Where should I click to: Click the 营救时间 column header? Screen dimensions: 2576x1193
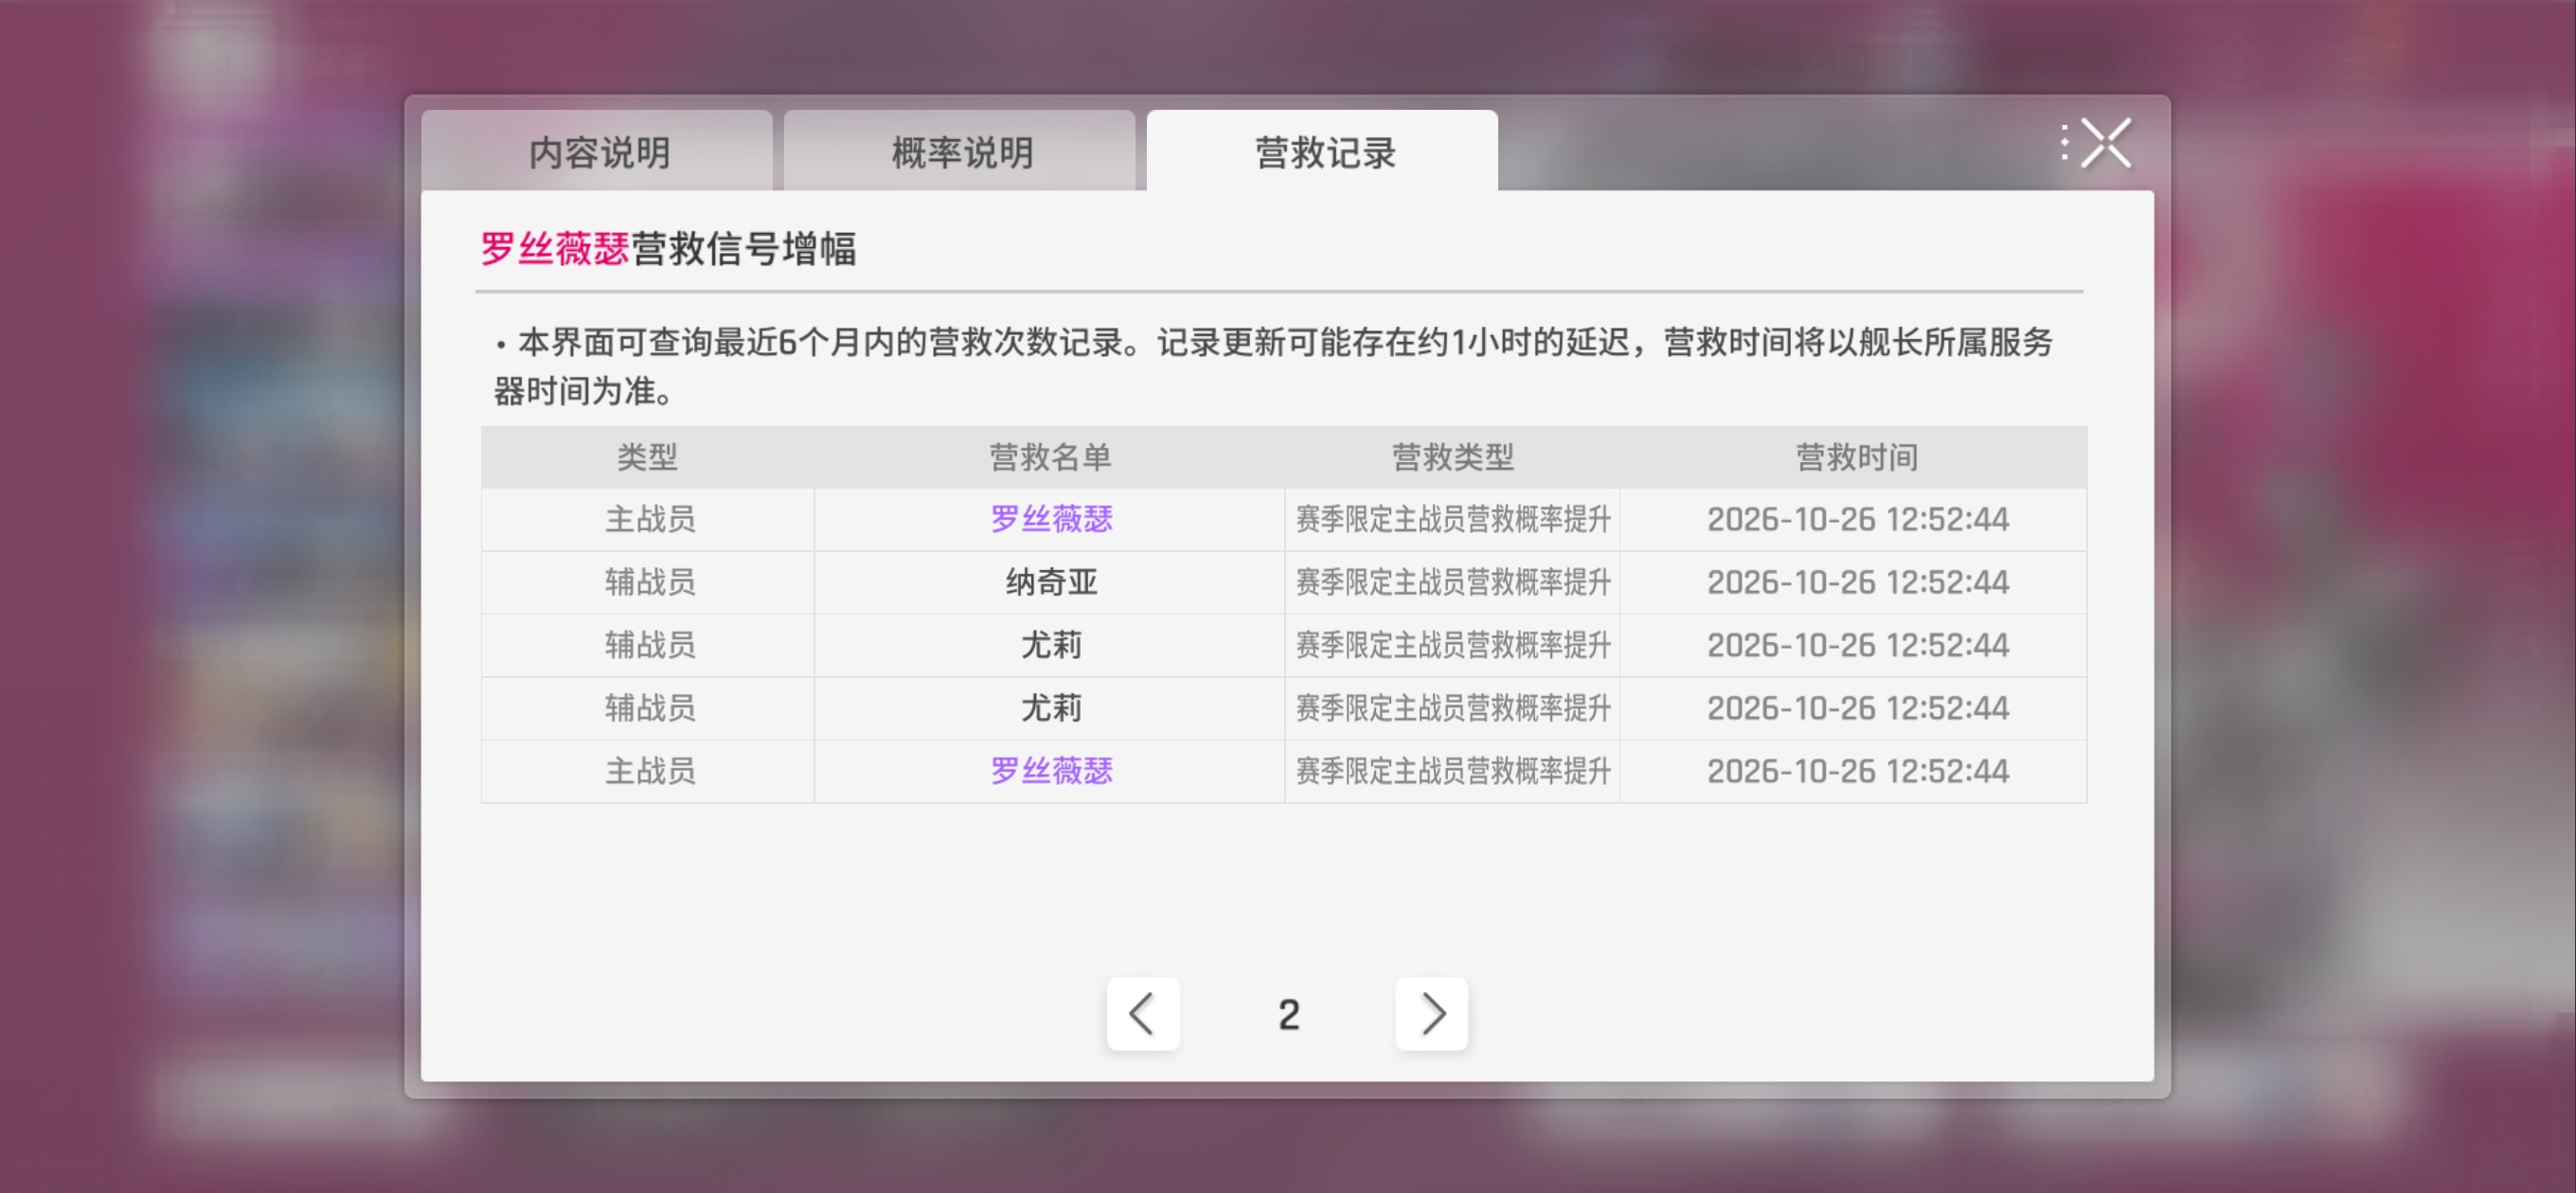coord(1856,457)
